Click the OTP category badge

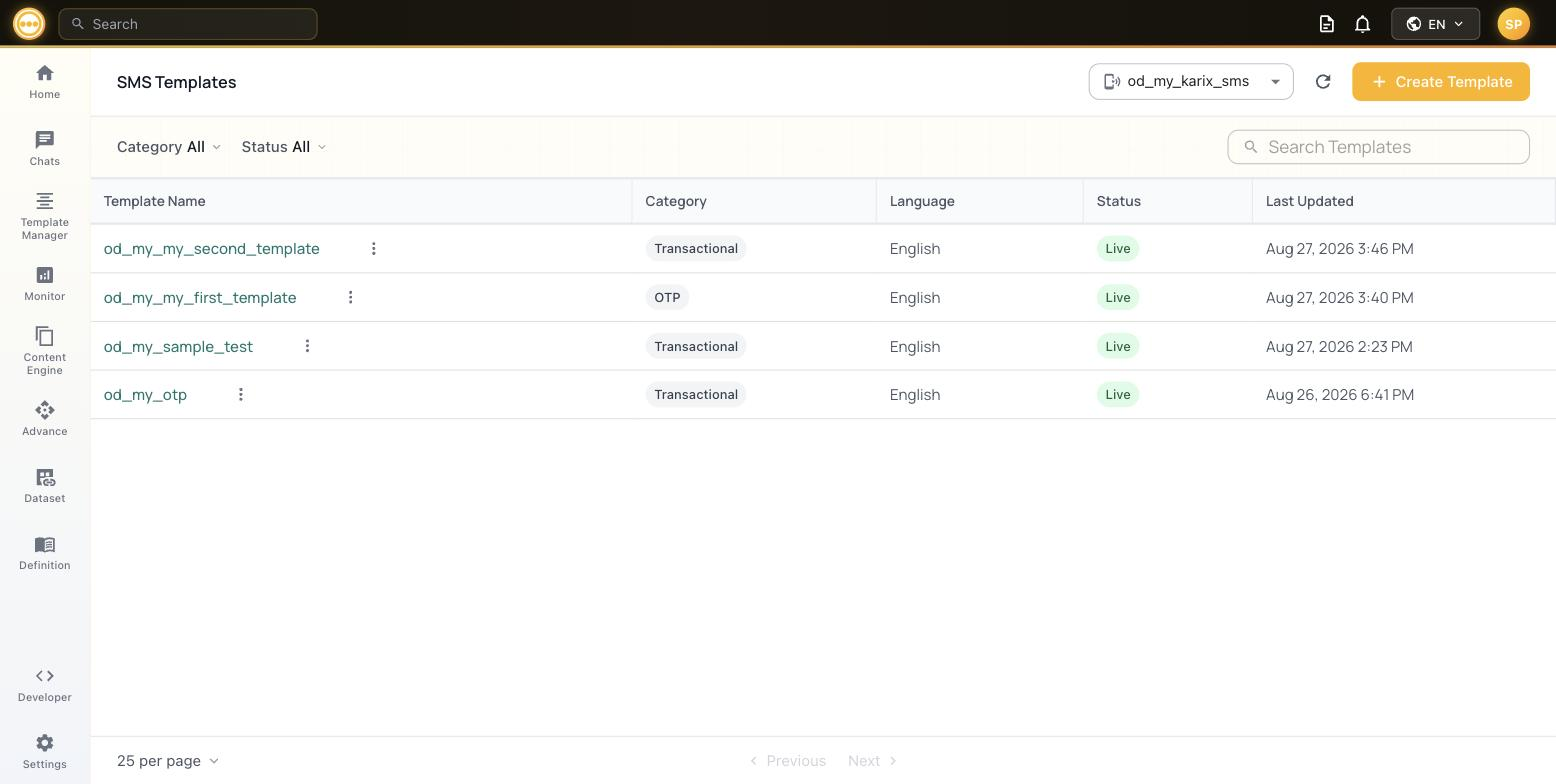(x=667, y=297)
